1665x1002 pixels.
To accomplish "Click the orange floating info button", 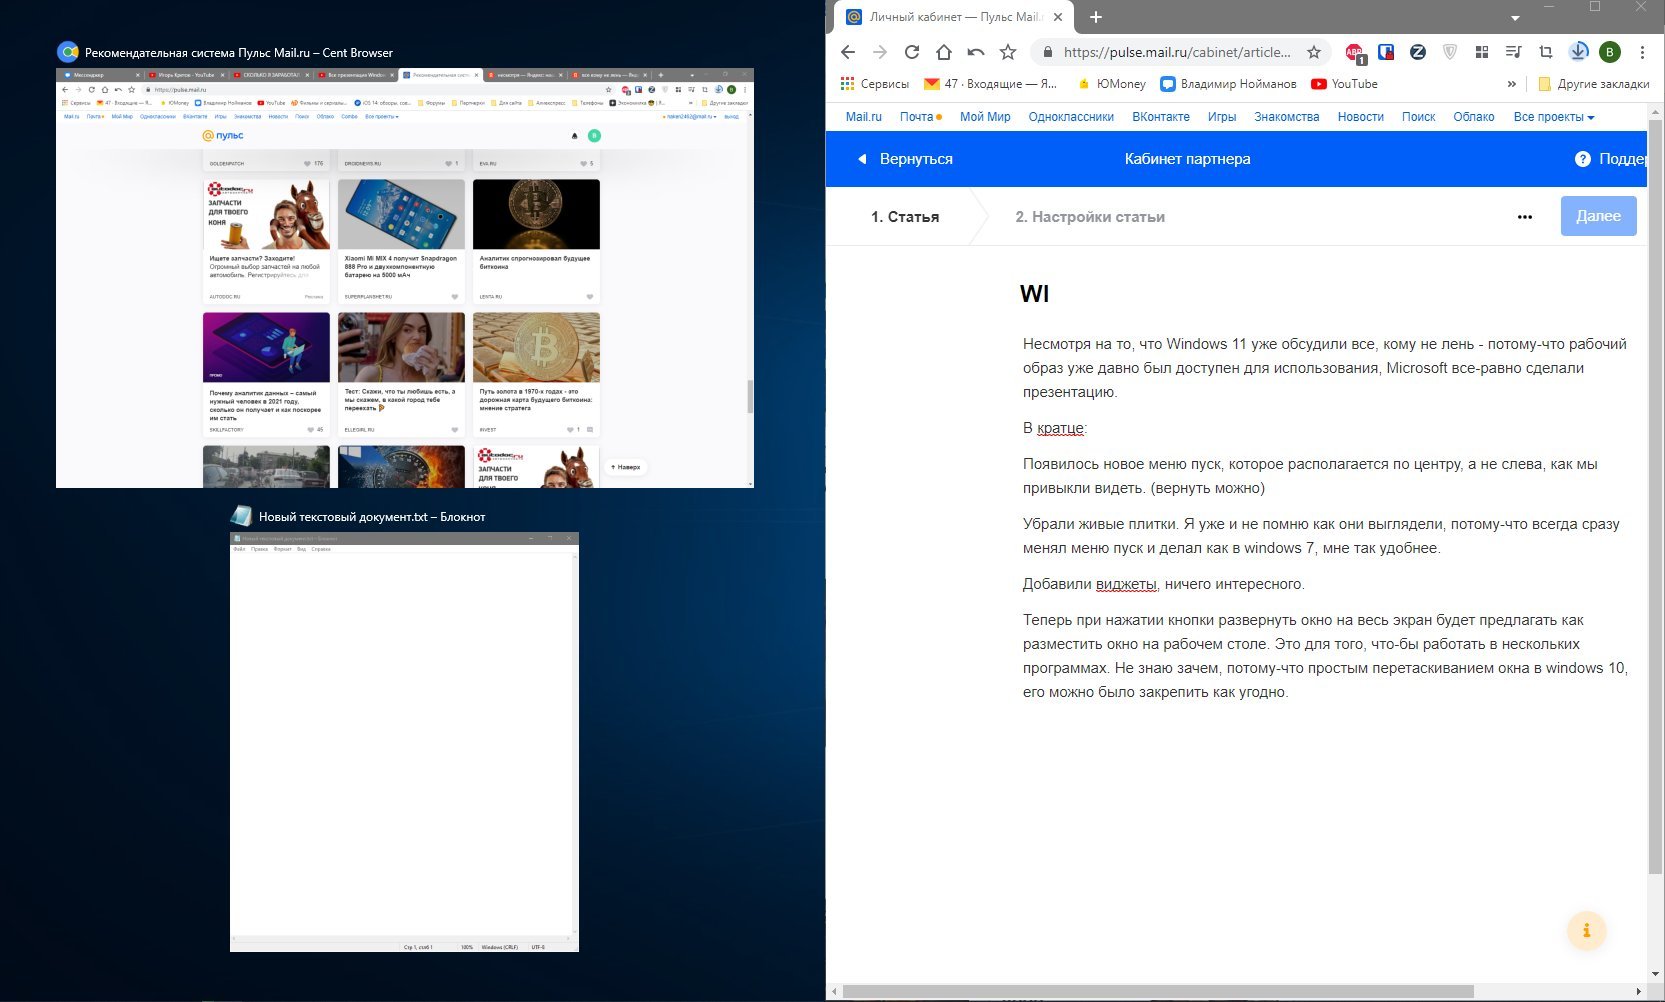I will coord(1586,930).
